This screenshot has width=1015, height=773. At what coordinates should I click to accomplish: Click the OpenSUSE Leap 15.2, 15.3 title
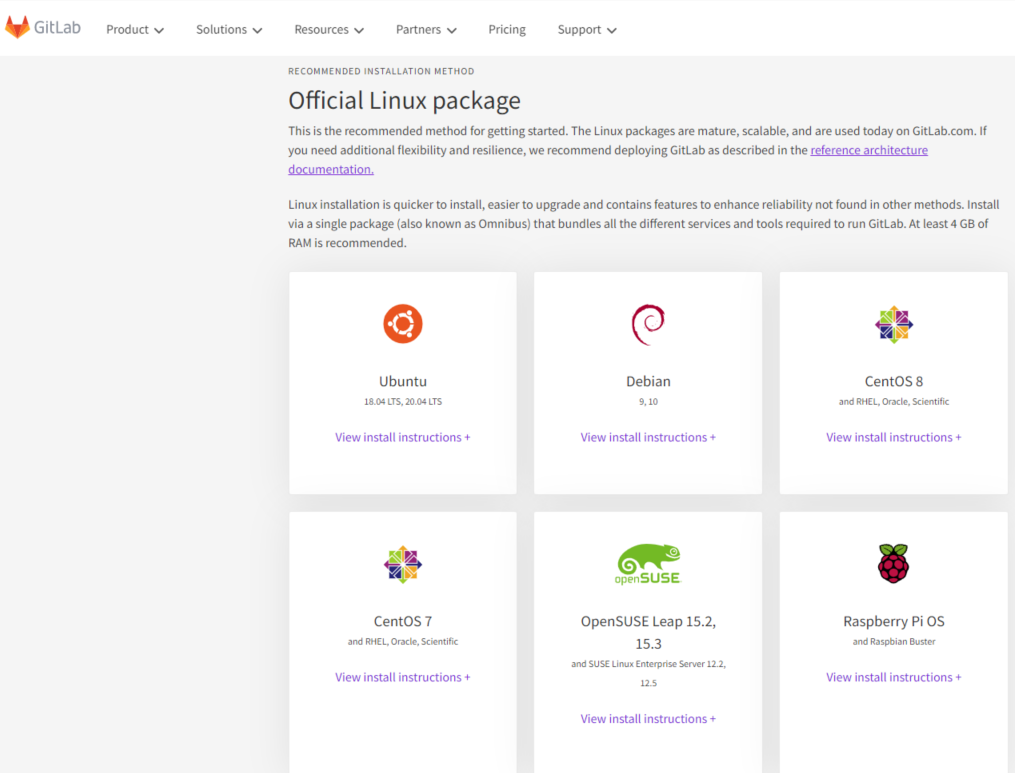(x=648, y=633)
